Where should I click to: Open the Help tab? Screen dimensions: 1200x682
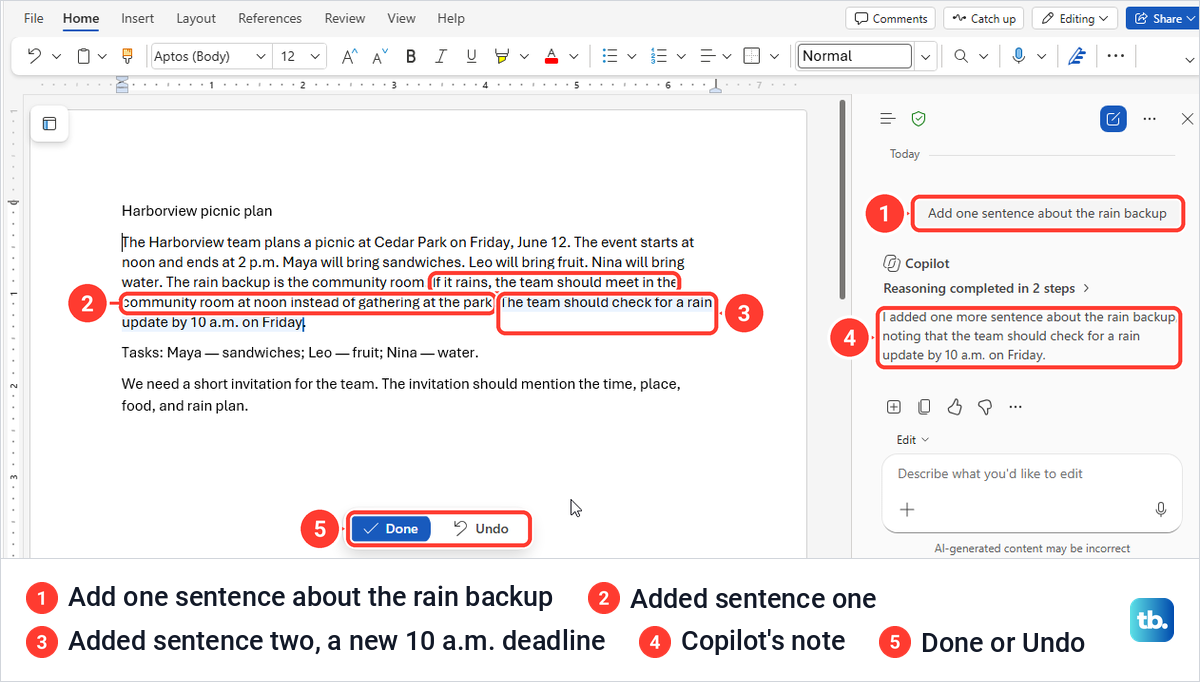[451, 18]
